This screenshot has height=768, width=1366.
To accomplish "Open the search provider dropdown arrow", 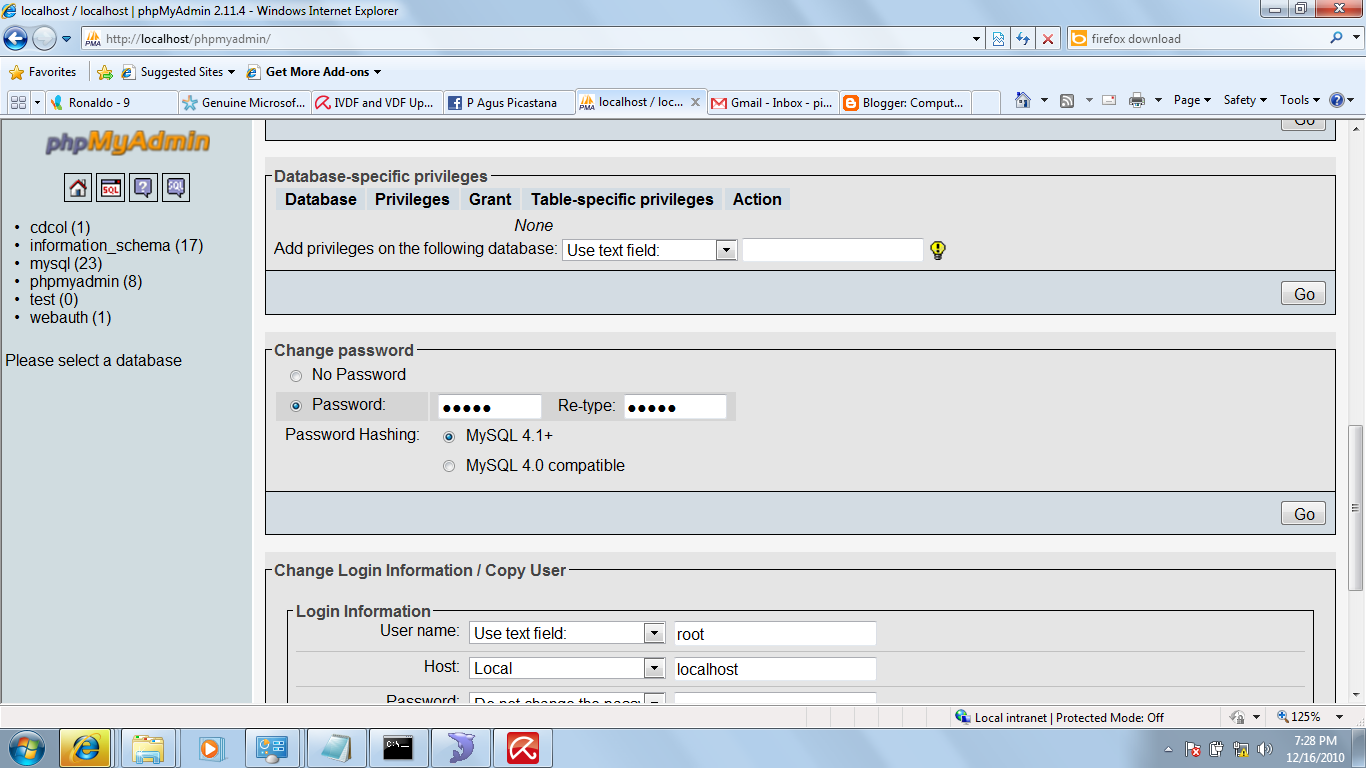I will (1356, 38).
